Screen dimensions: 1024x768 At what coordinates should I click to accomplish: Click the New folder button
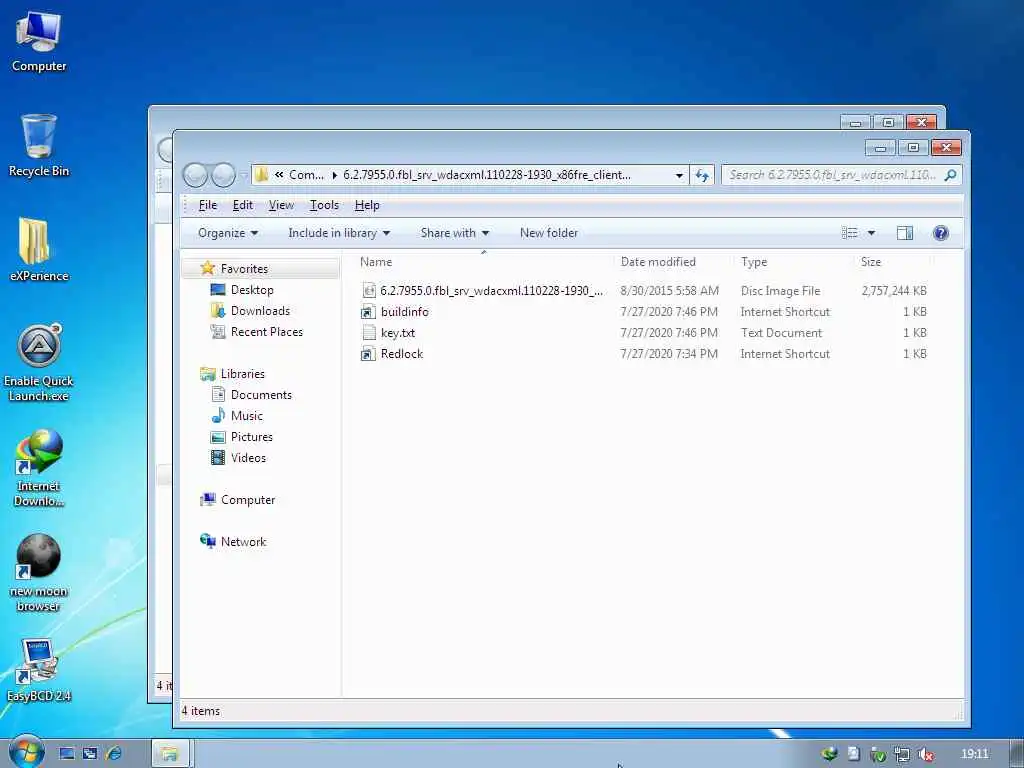click(x=549, y=233)
